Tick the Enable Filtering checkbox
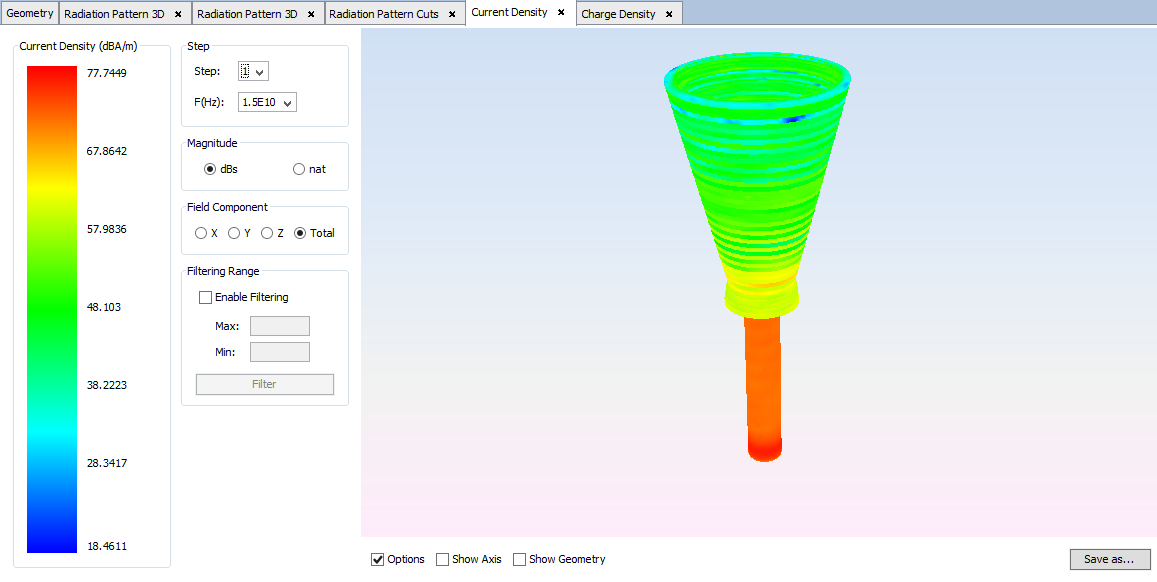This screenshot has width=1157, height=582. click(206, 297)
